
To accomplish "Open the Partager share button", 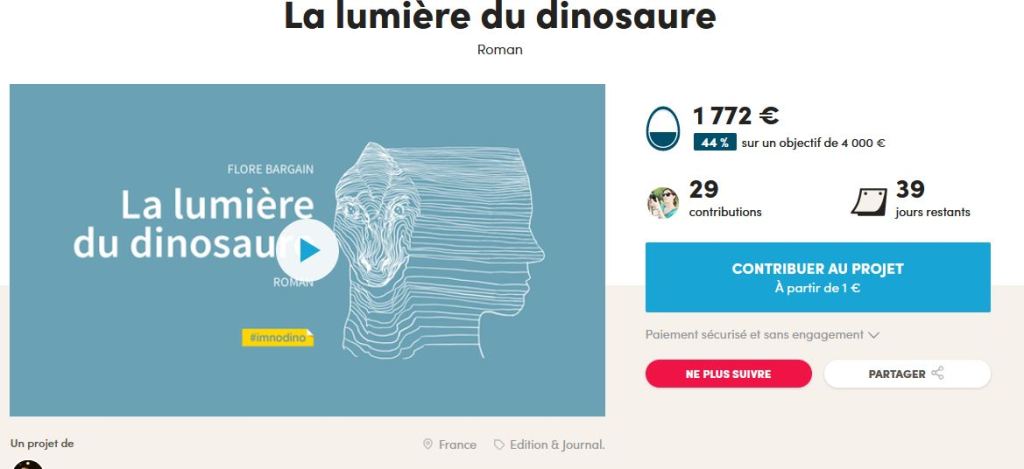I will coord(907,374).
